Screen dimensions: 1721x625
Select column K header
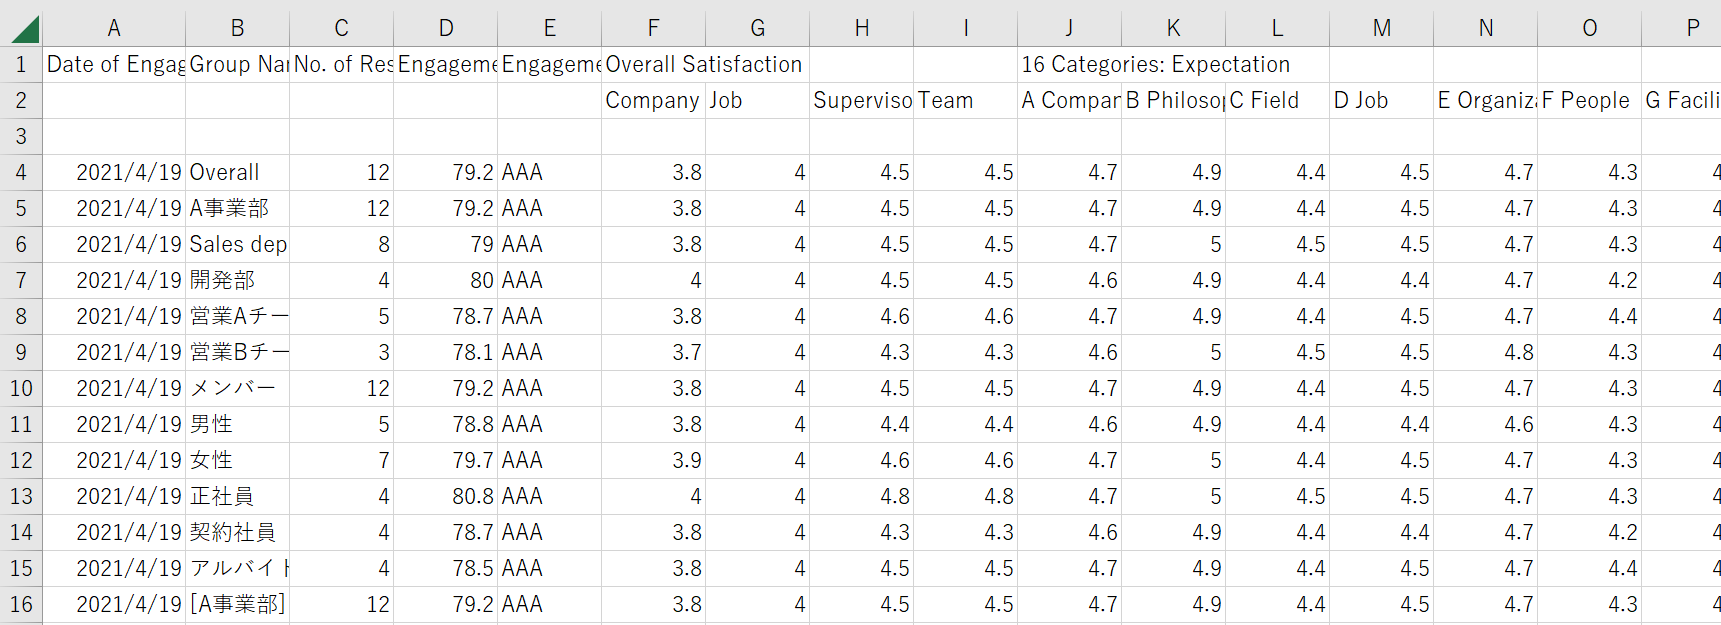(1174, 28)
